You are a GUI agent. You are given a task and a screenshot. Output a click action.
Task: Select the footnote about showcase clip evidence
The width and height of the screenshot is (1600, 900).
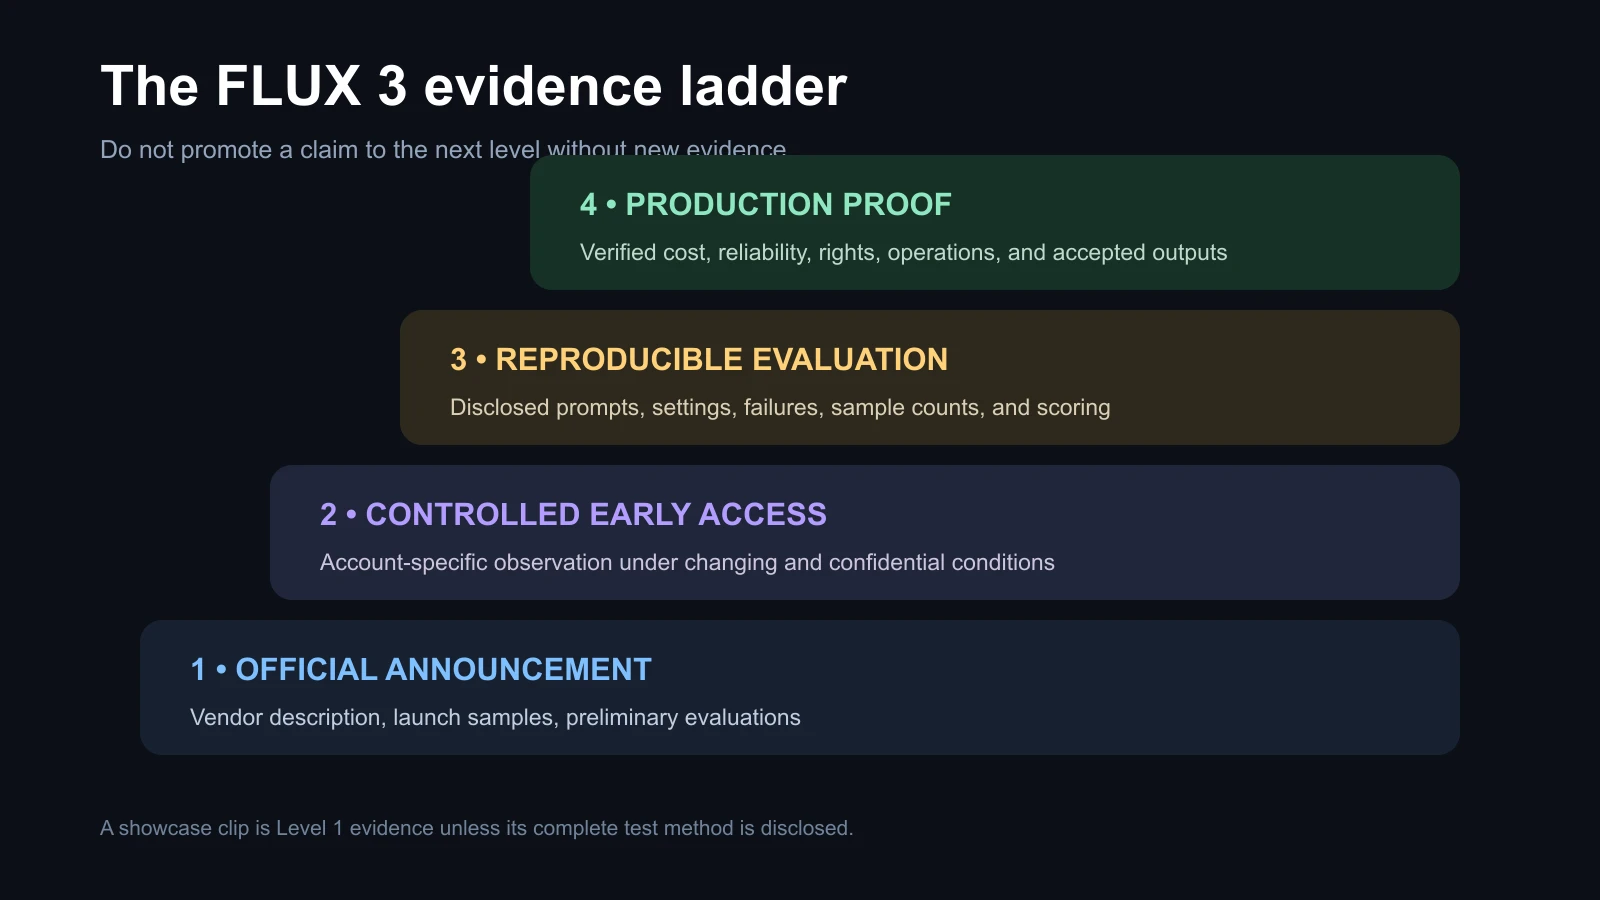coord(476,828)
